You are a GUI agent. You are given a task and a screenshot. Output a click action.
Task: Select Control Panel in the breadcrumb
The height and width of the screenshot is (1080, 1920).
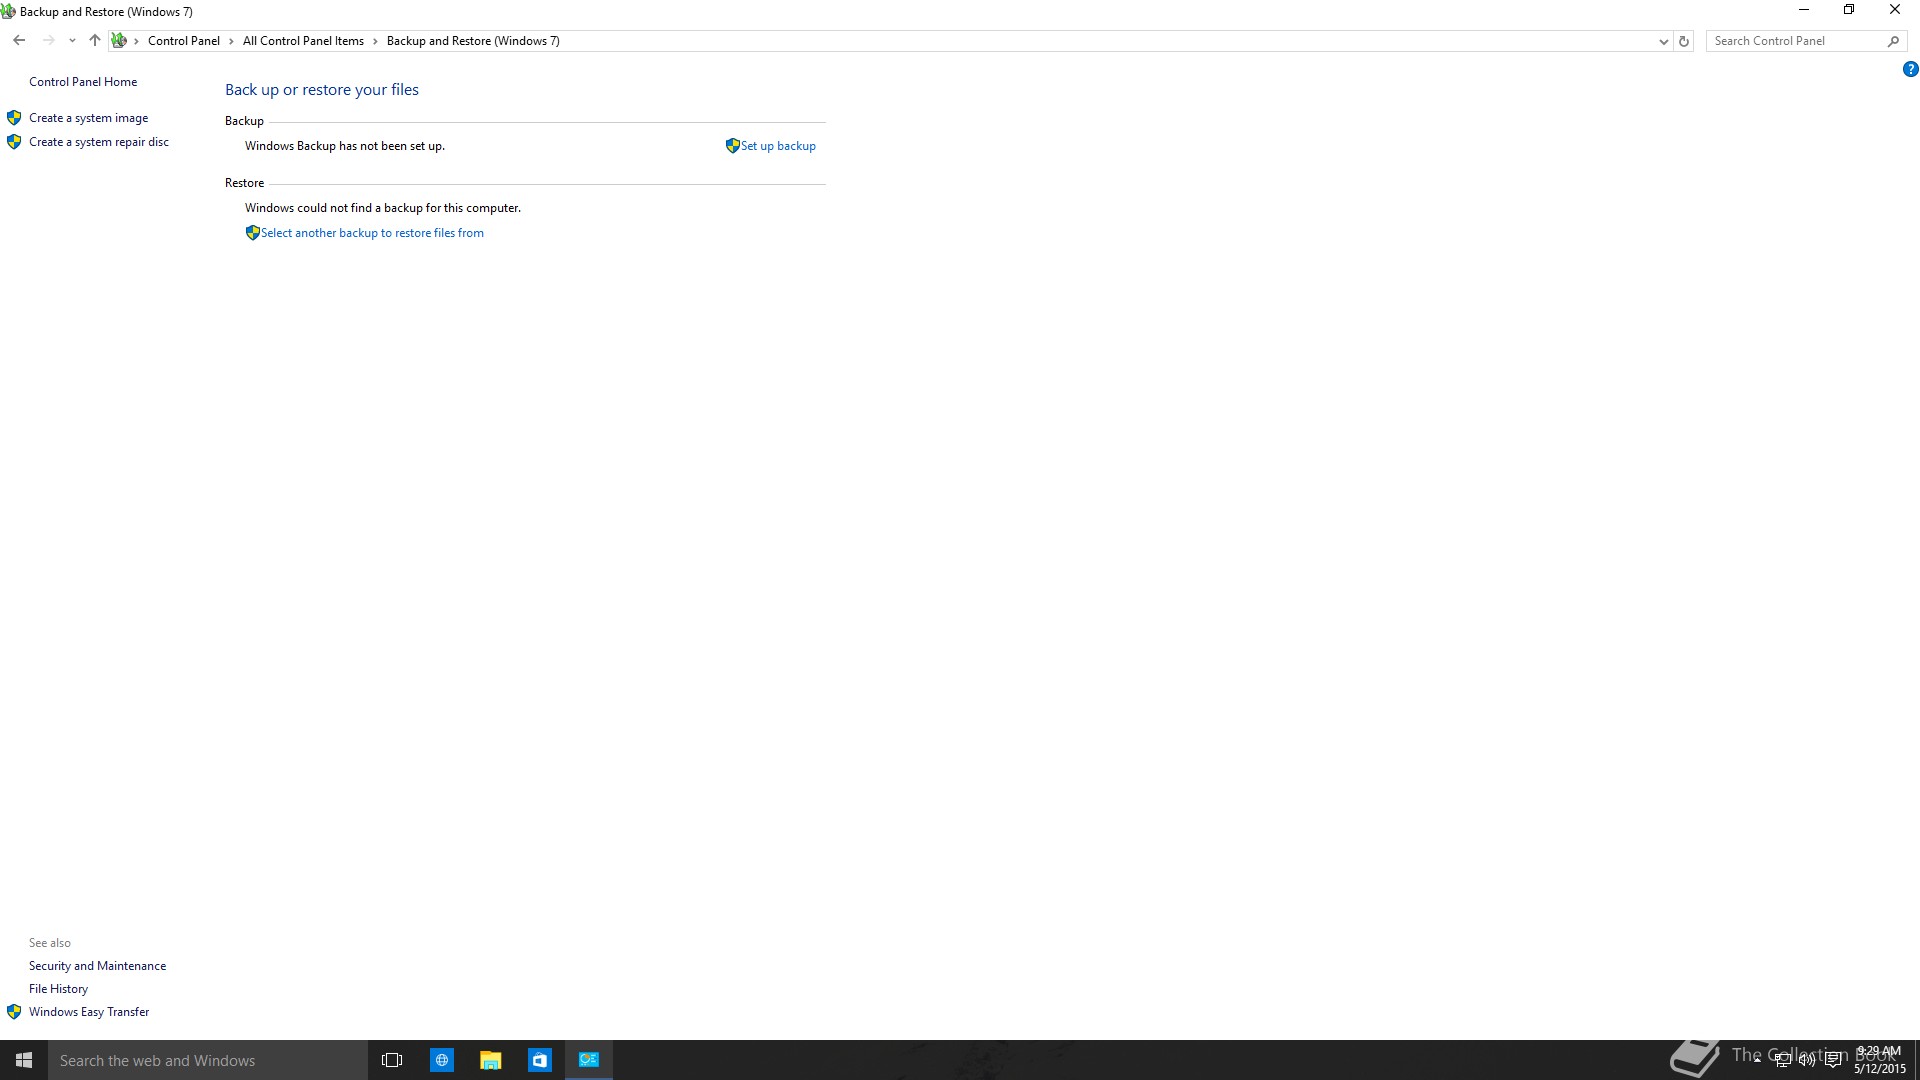[184, 41]
